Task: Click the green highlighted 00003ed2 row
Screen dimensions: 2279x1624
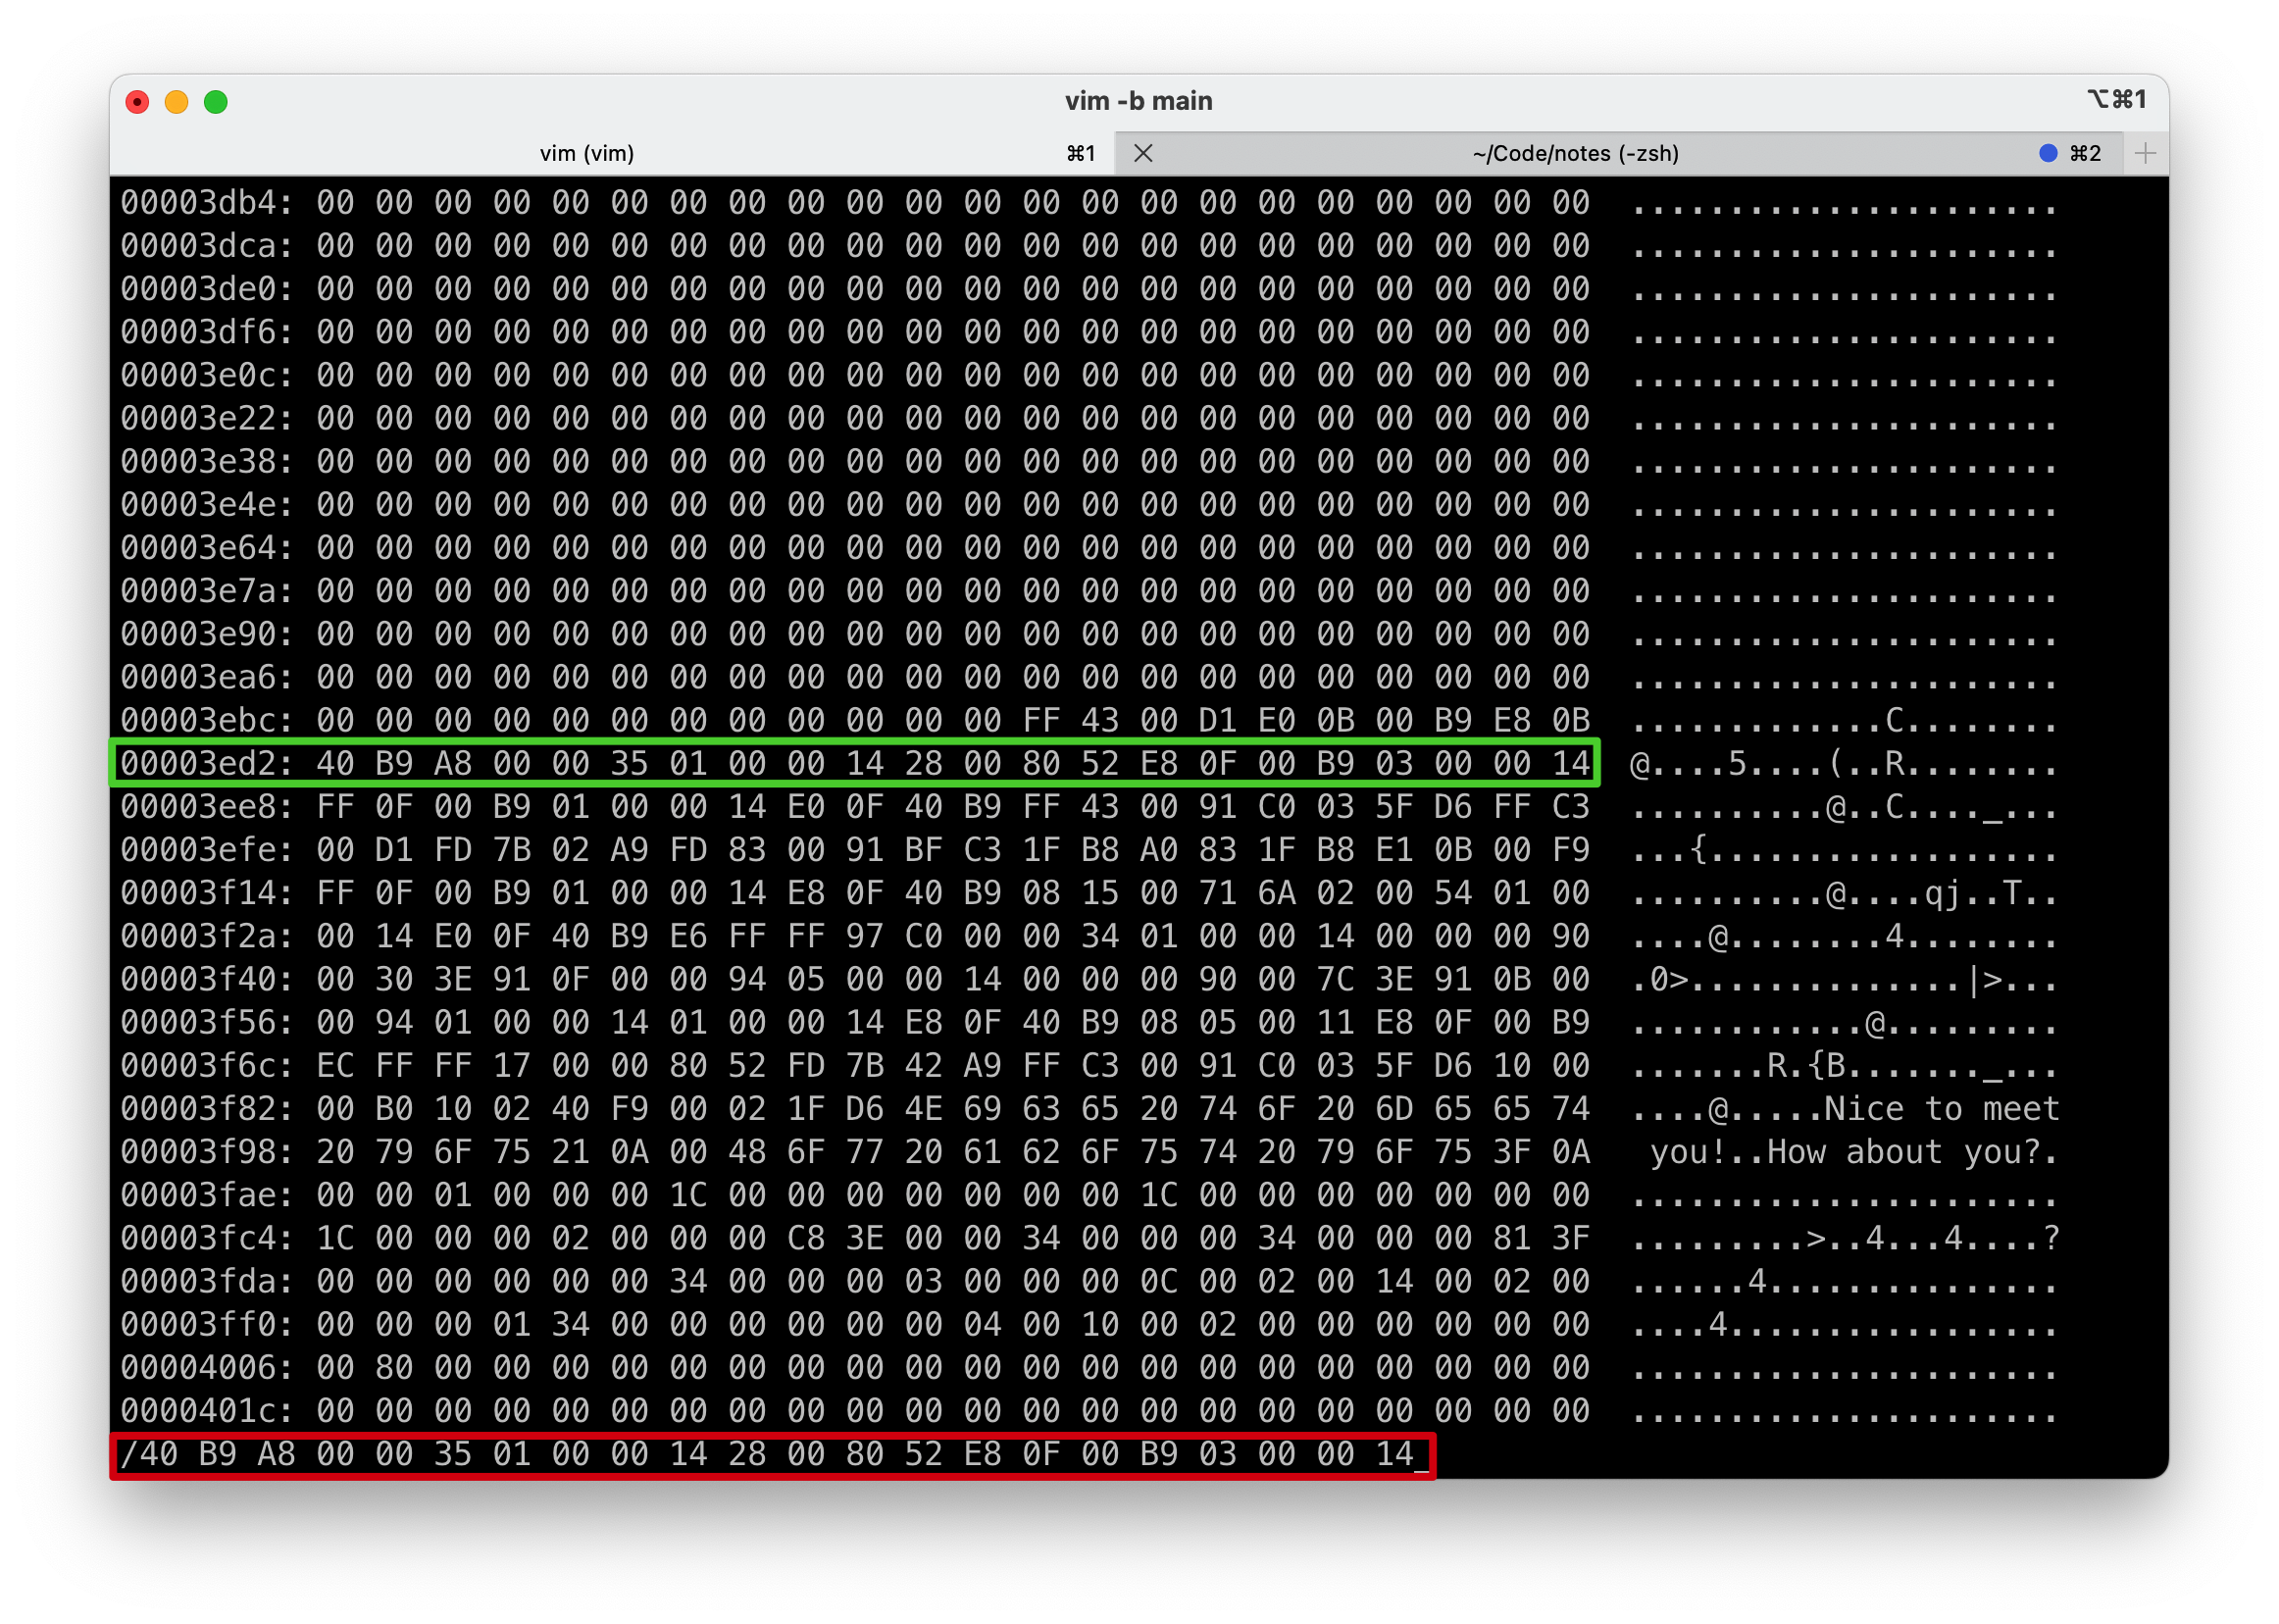Action: pos(853,764)
